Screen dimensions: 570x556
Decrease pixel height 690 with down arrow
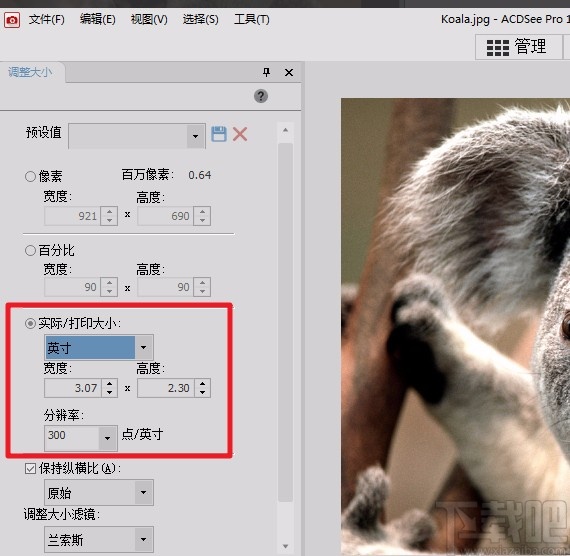(x=202, y=221)
